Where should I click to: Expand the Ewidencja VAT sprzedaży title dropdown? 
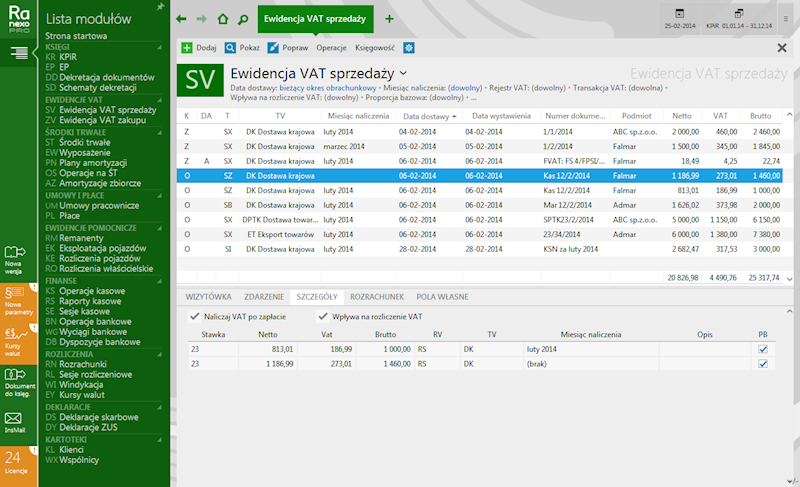click(x=403, y=73)
